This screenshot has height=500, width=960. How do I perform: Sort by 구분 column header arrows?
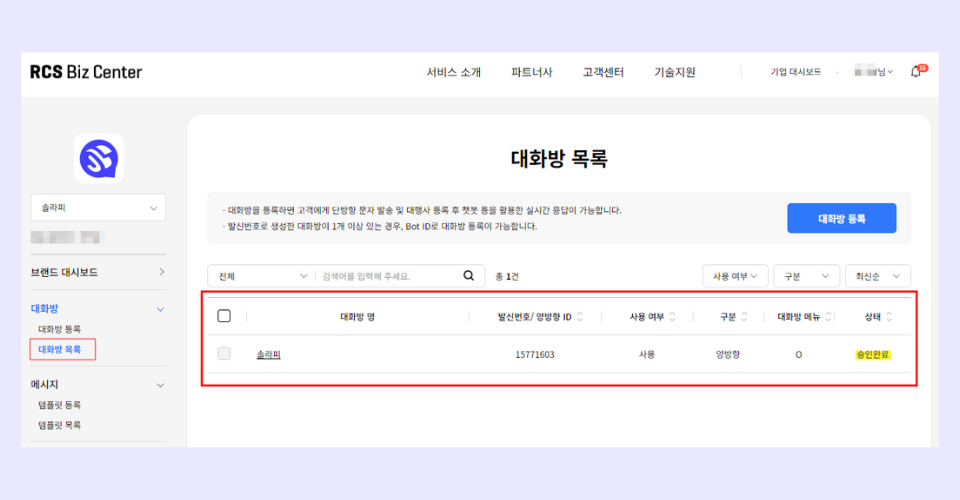[744, 316]
